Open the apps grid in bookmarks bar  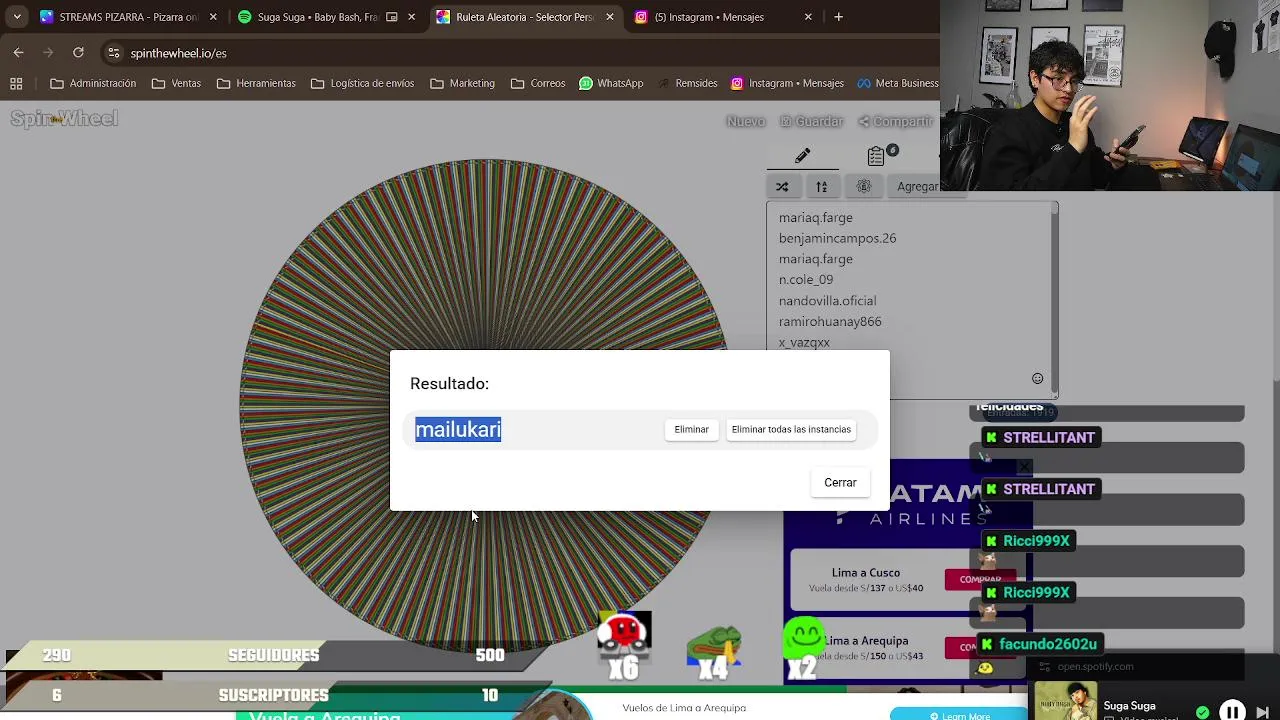click(16, 83)
